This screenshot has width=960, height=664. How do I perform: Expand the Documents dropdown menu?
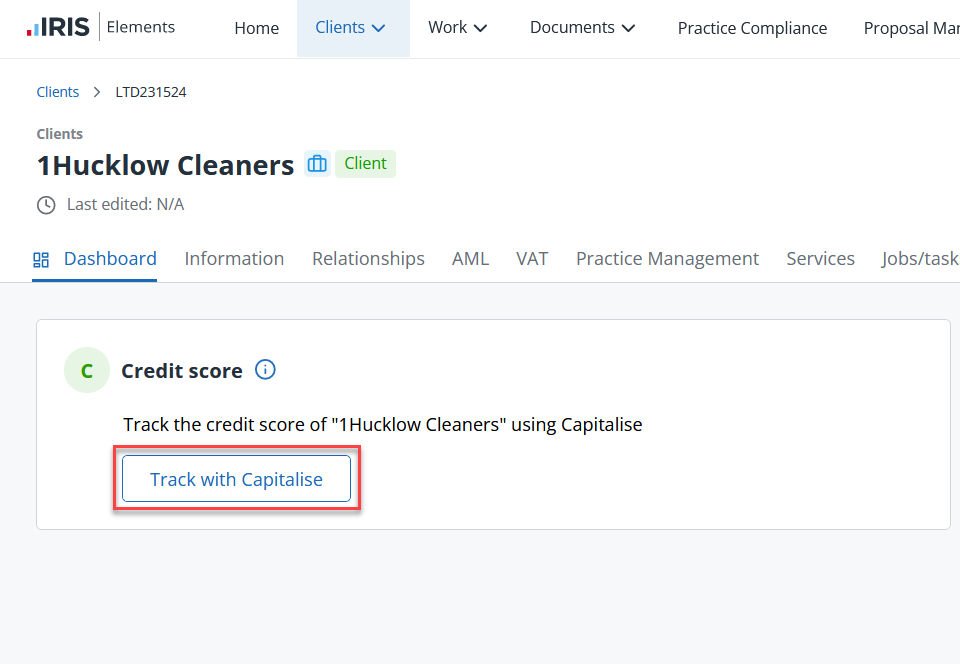583,28
